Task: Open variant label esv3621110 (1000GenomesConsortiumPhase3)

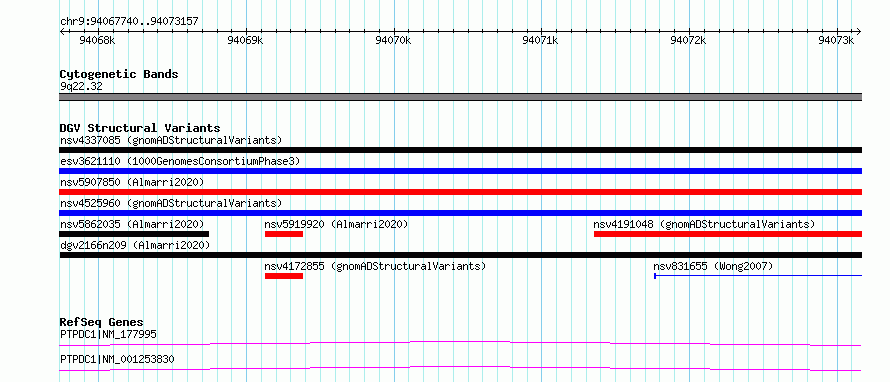Action: coord(180,161)
